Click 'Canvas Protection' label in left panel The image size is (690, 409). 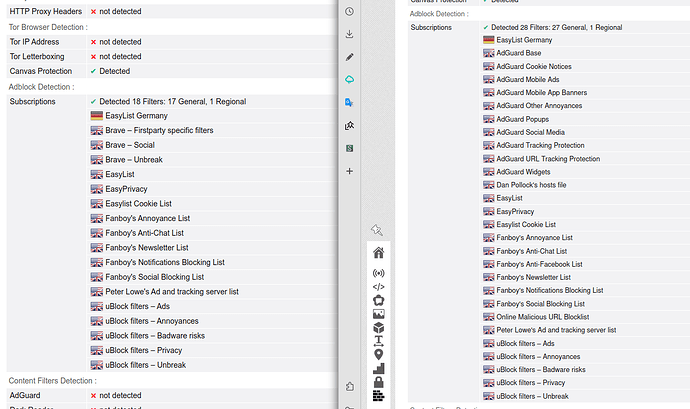(40, 71)
